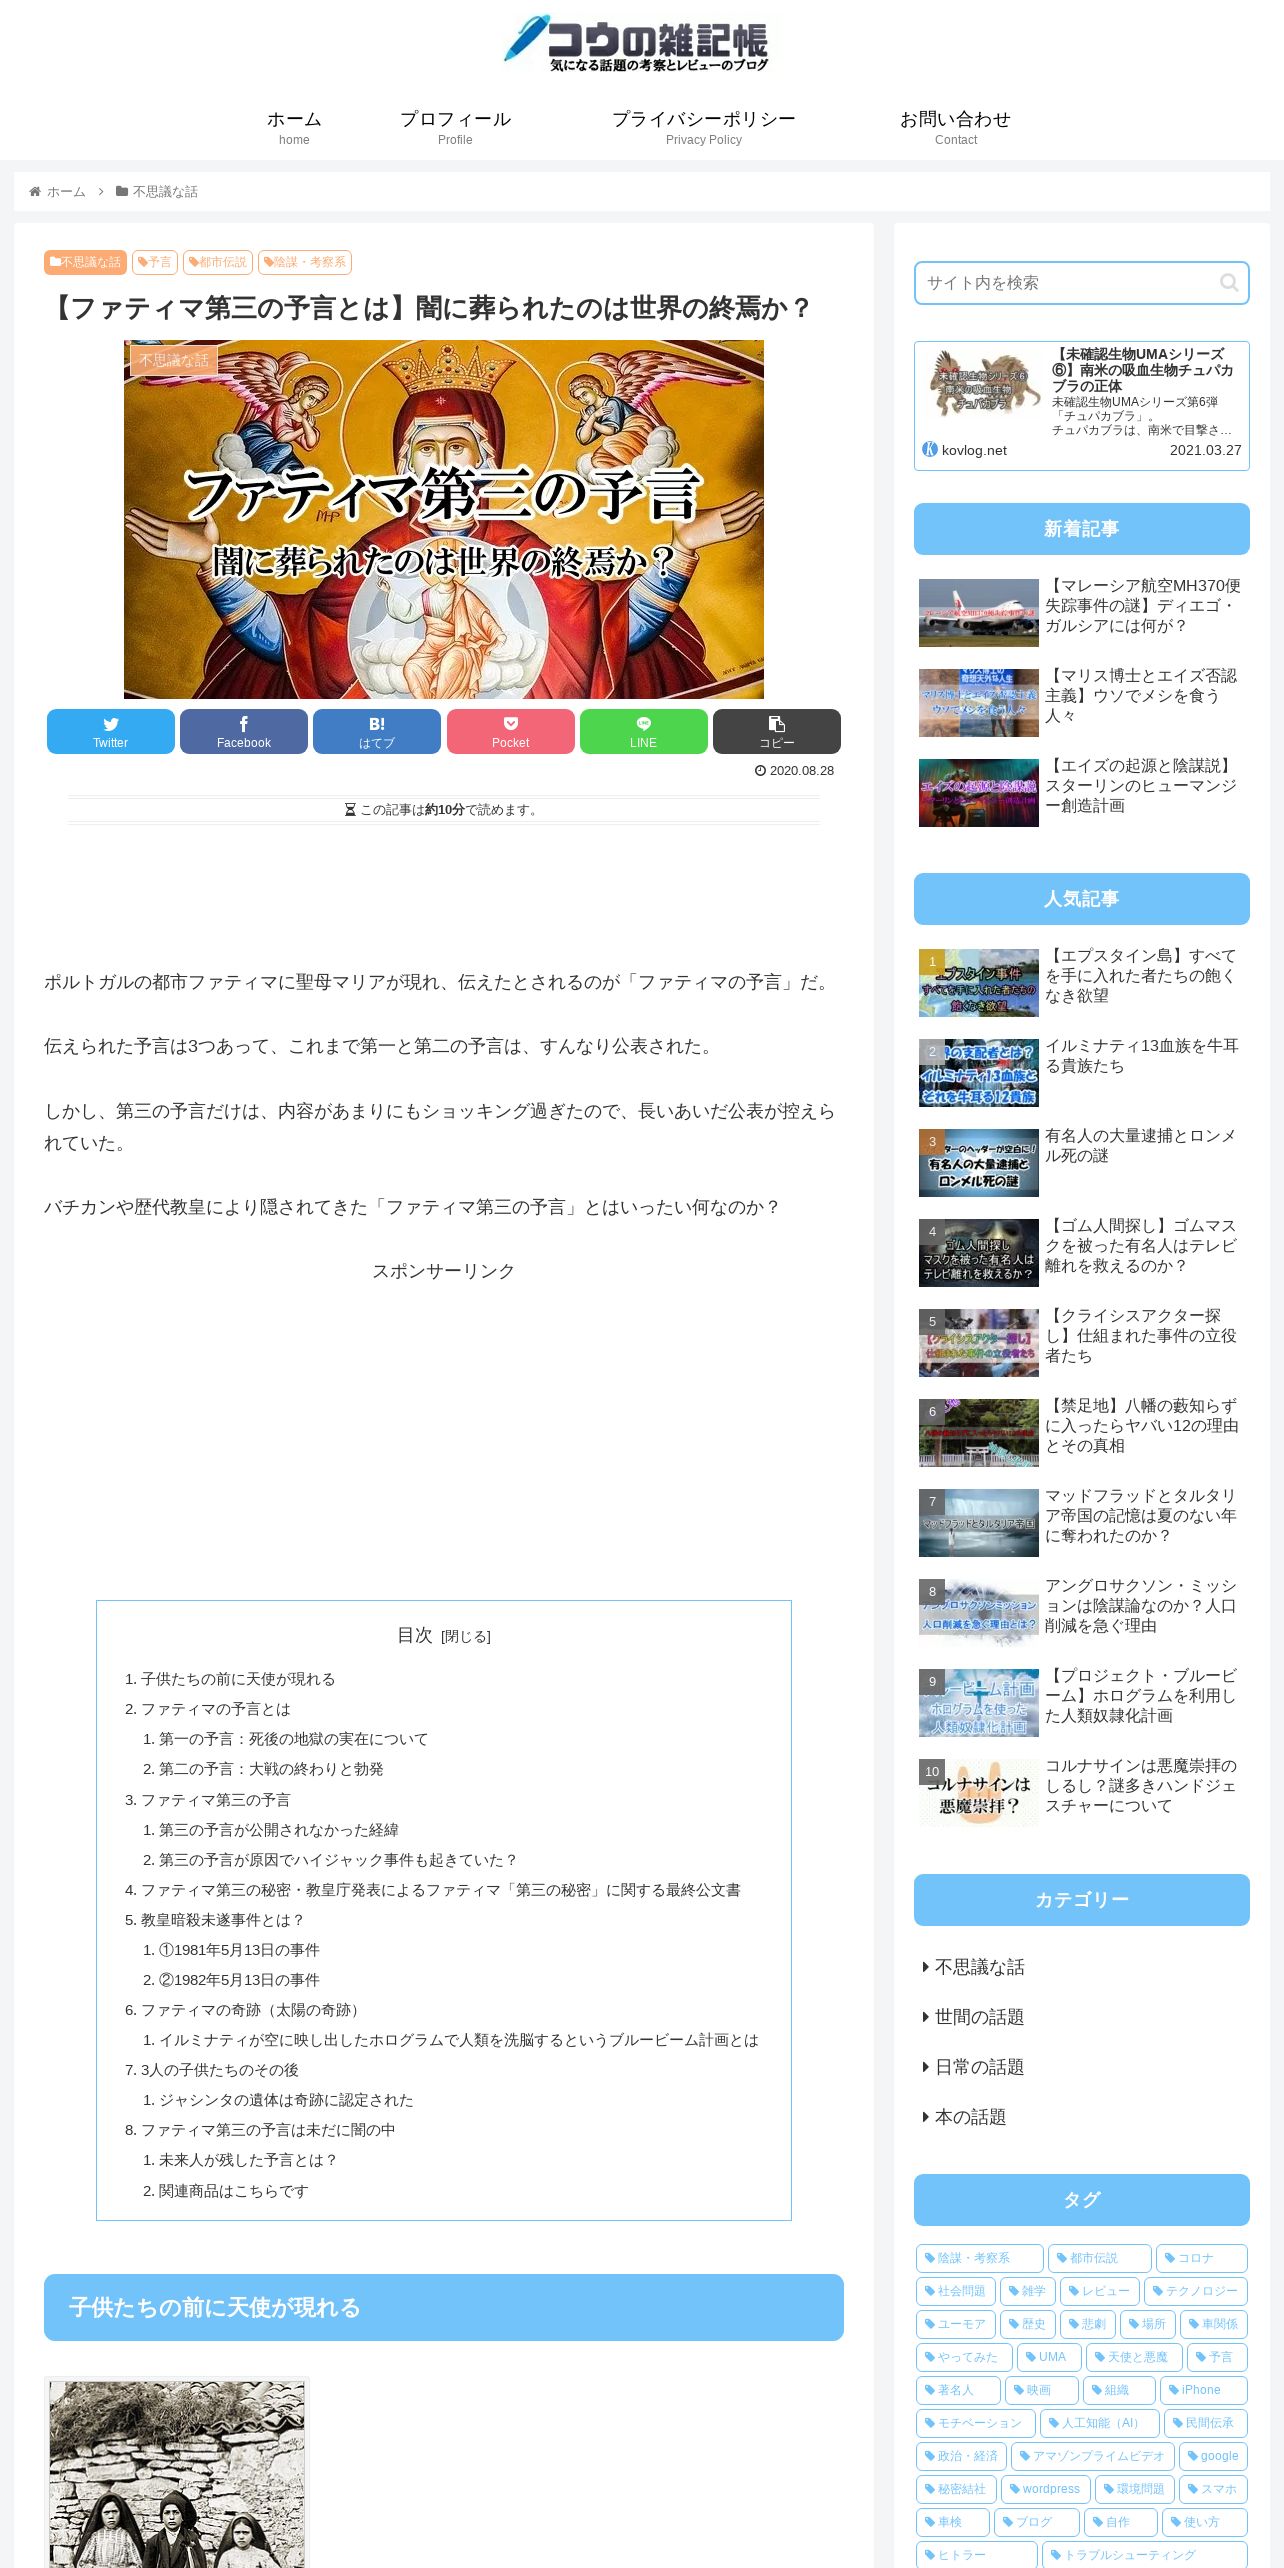This screenshot has width=1284, height=2568.
Task: Jump to 関連商品はこちらです in contents
Action: tap(234, 2191)
